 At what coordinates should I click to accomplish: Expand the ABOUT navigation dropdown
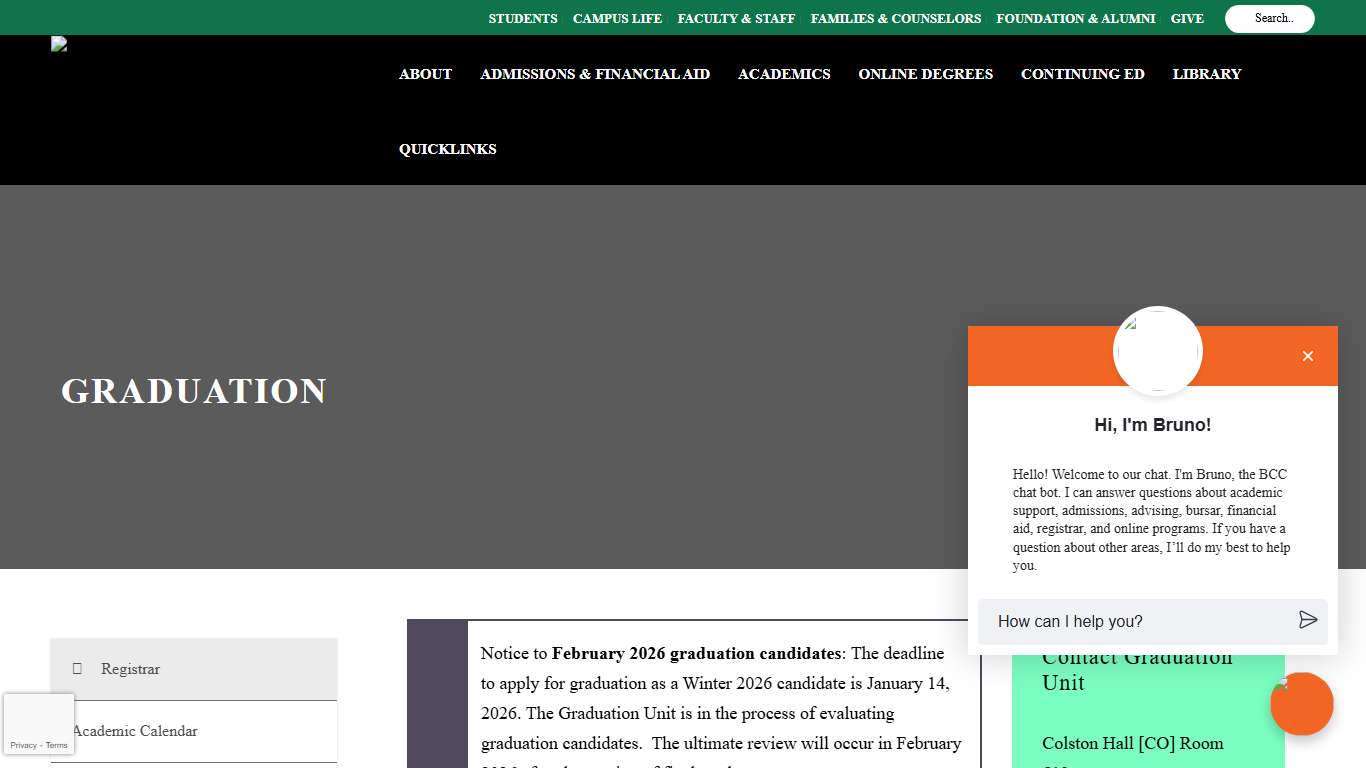coord(425,74)
